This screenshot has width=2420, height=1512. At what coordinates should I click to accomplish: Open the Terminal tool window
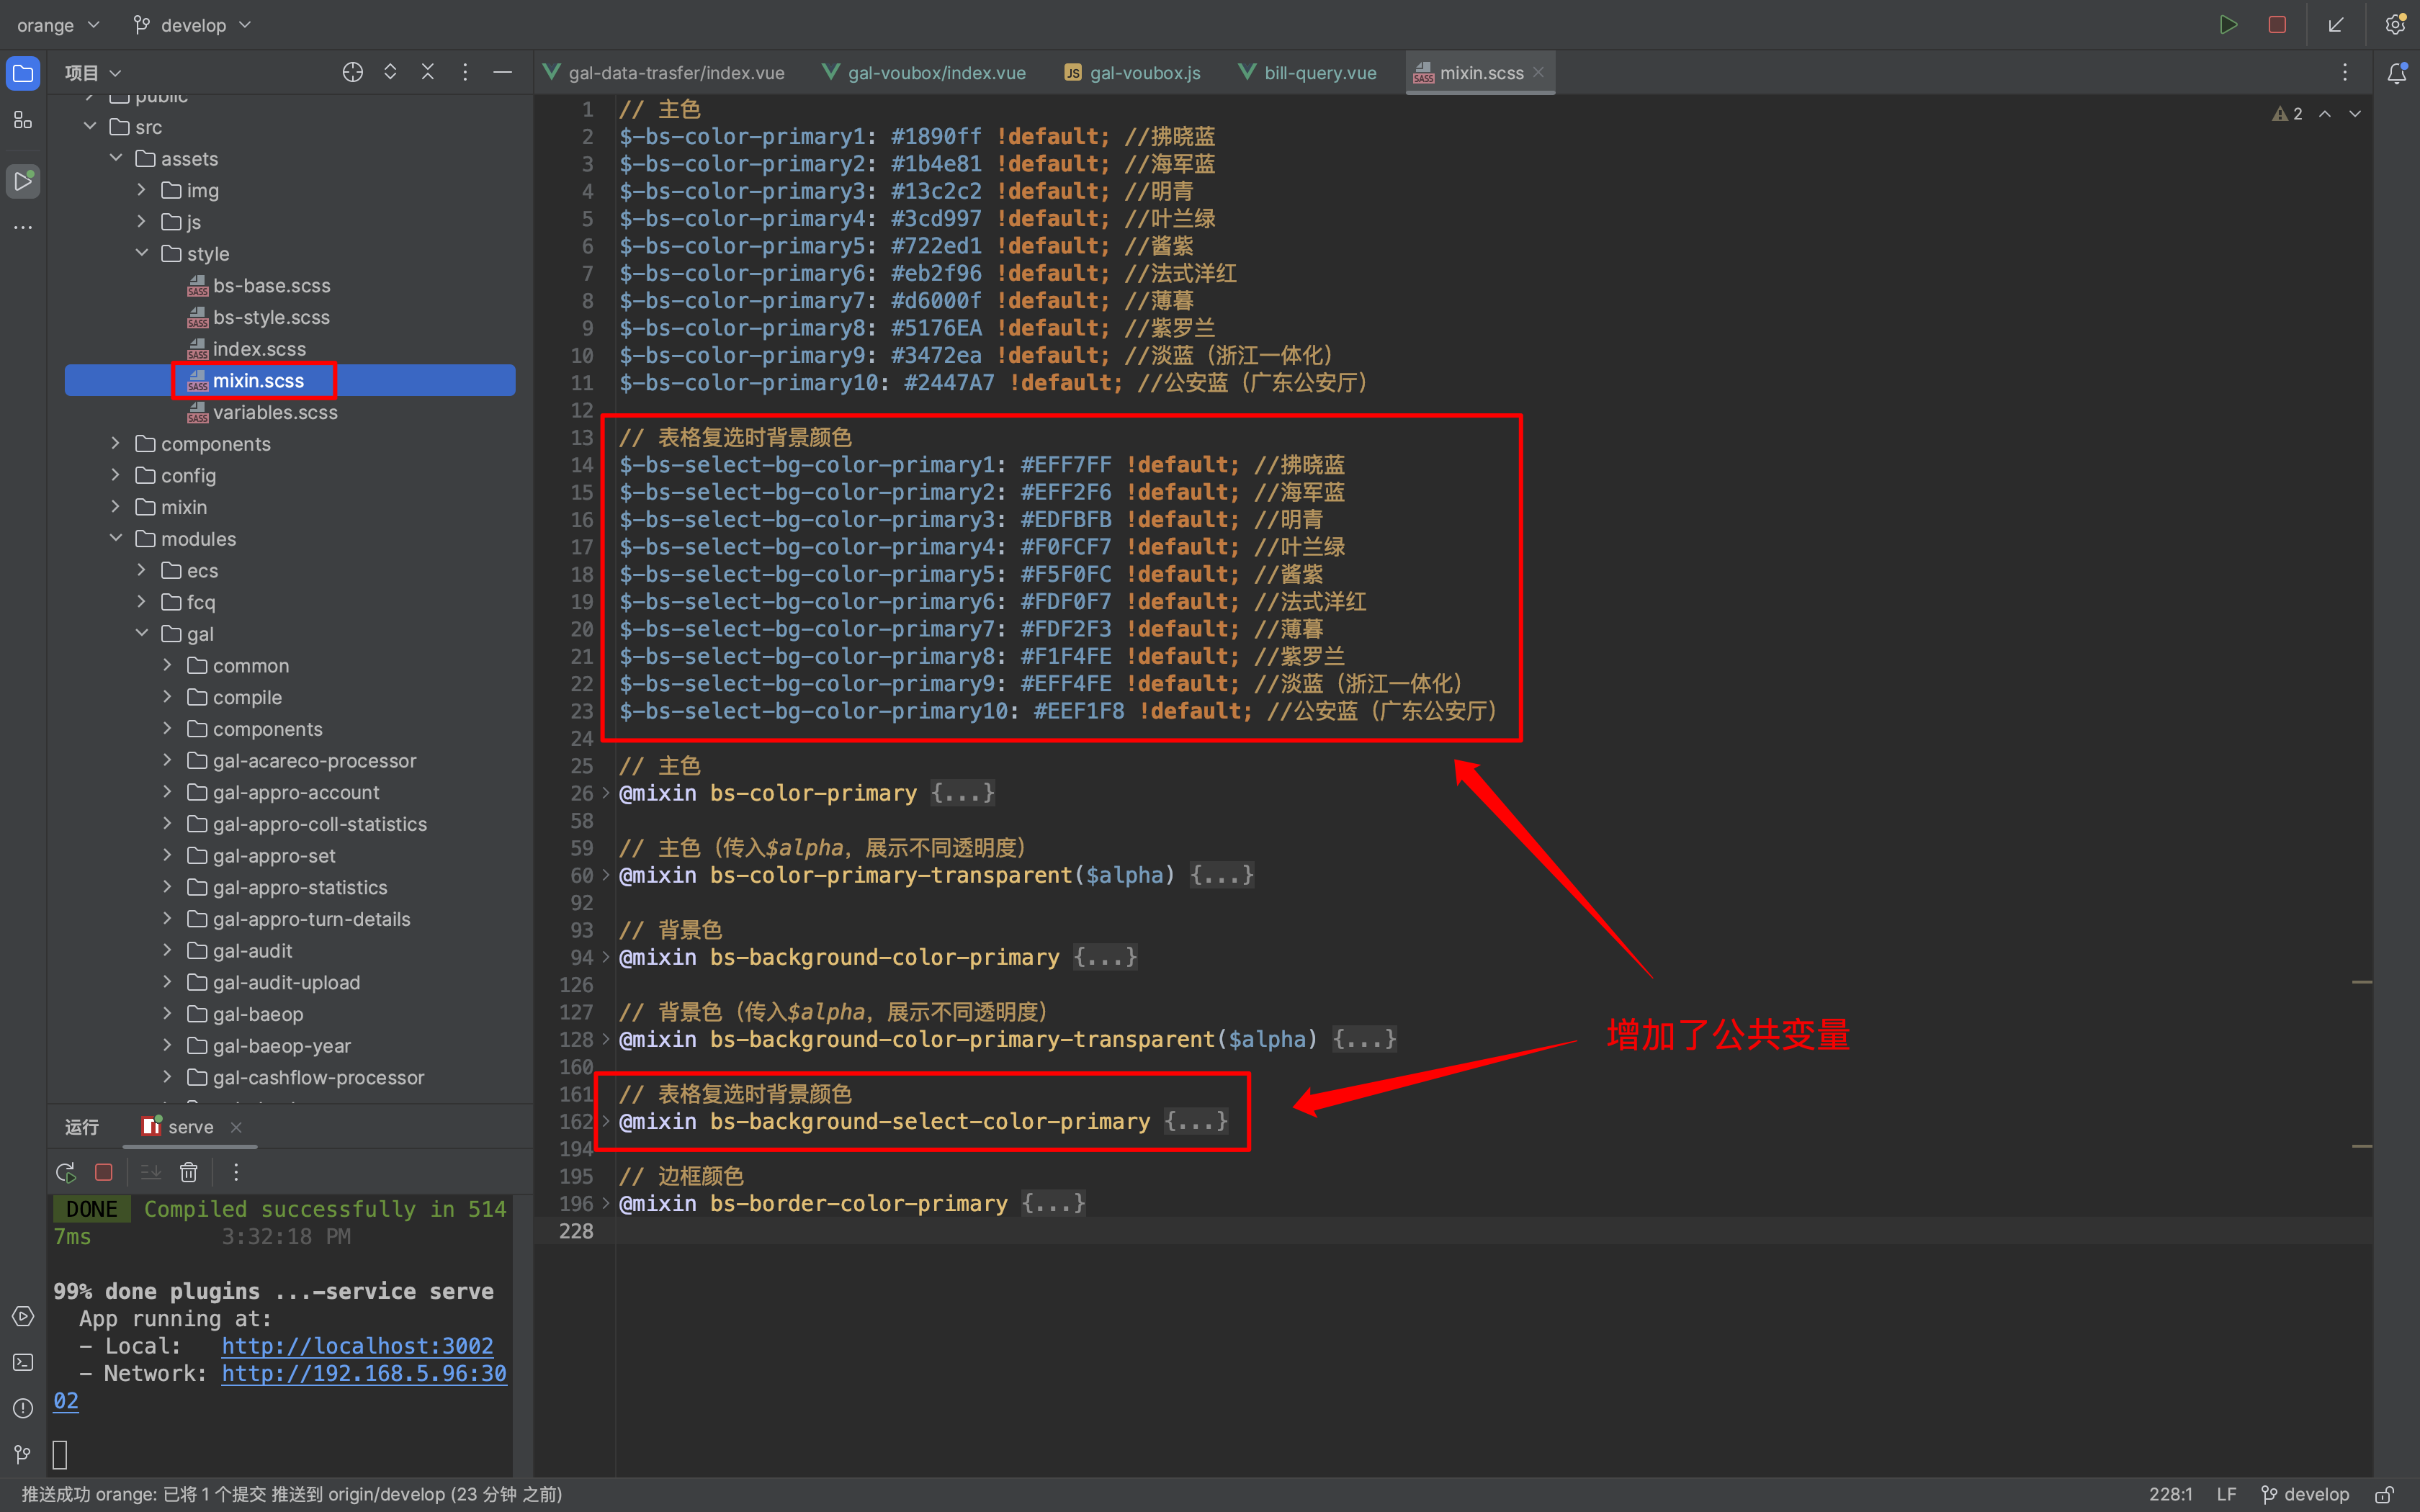(x=23, y=1362)
